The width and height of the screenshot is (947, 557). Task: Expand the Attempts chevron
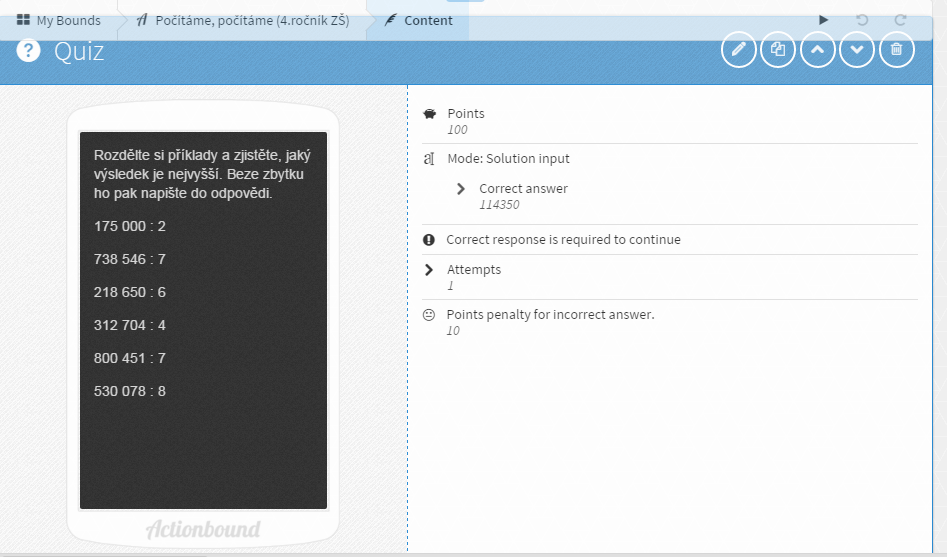point(429,270)
